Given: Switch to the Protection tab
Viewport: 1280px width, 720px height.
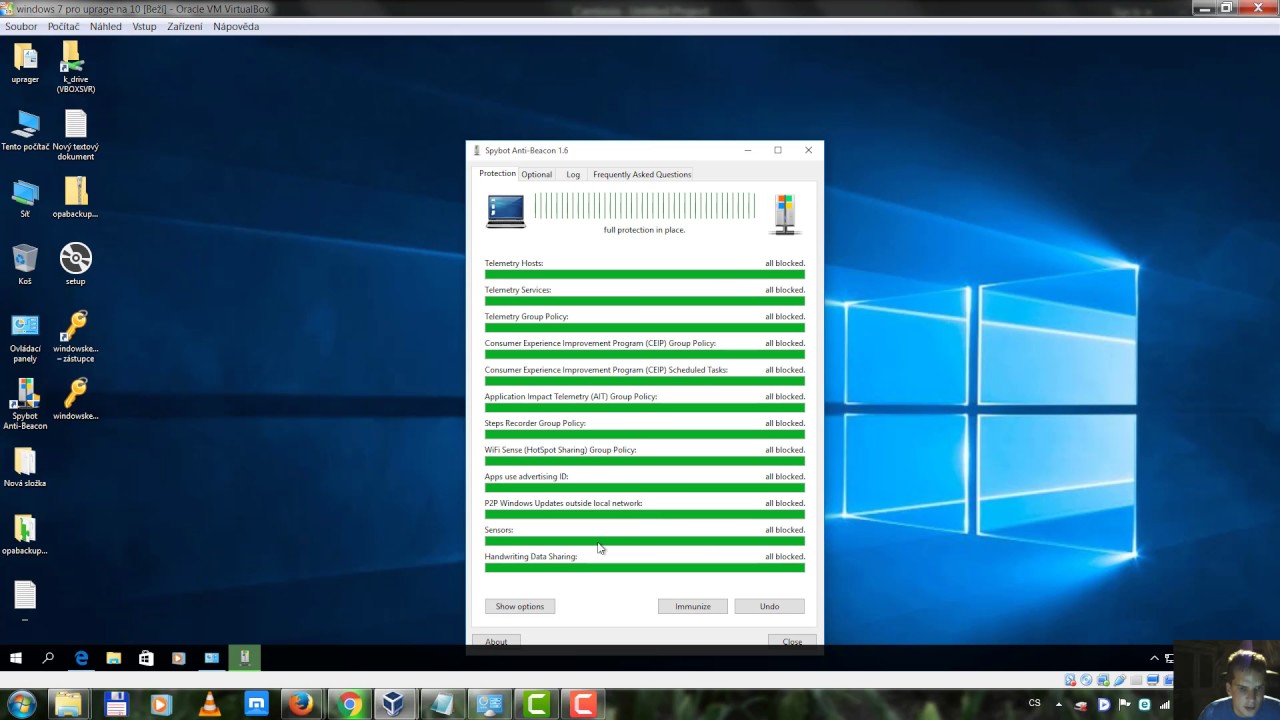Looking at the screenshot, I should [x=497, y=174].
